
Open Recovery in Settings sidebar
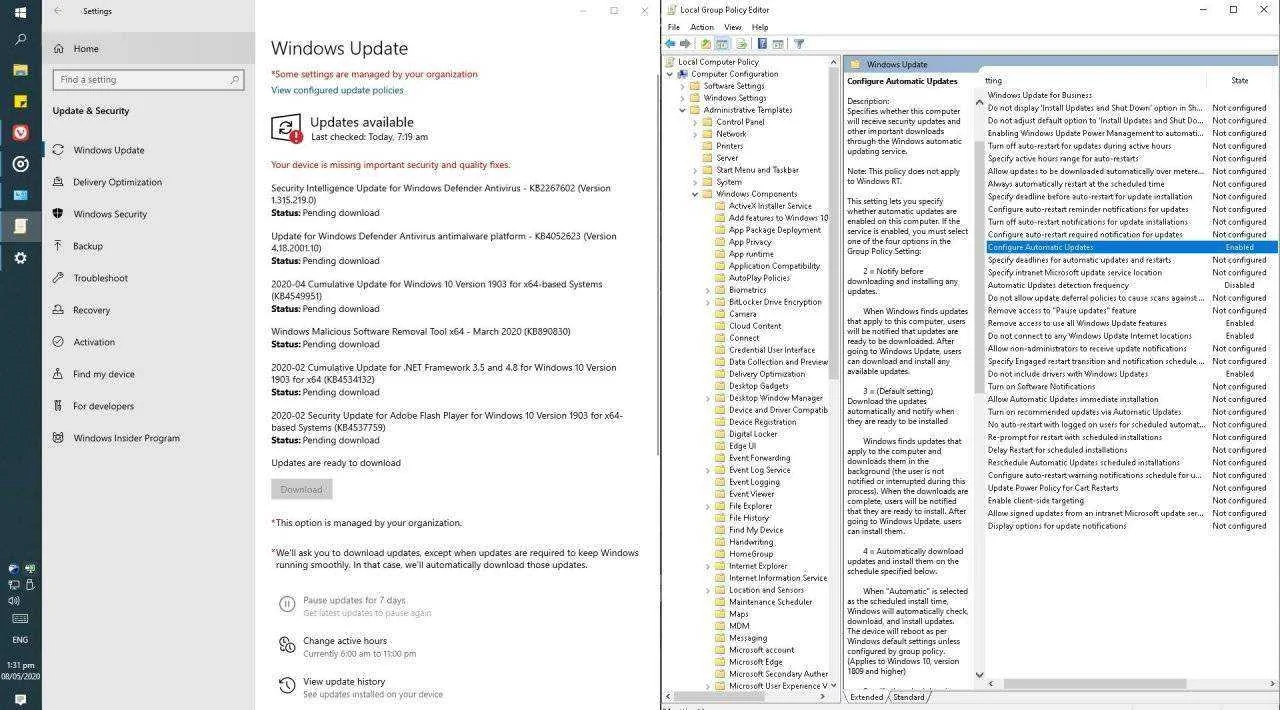(x=91, y=310)
